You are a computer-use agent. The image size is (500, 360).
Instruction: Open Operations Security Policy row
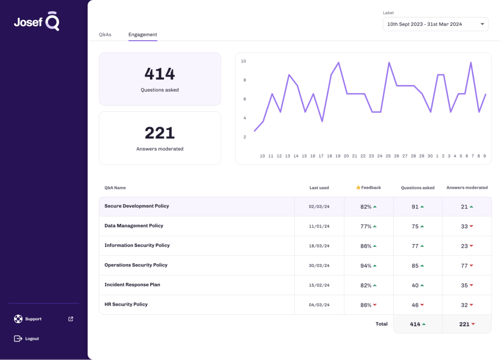(295, 265)
